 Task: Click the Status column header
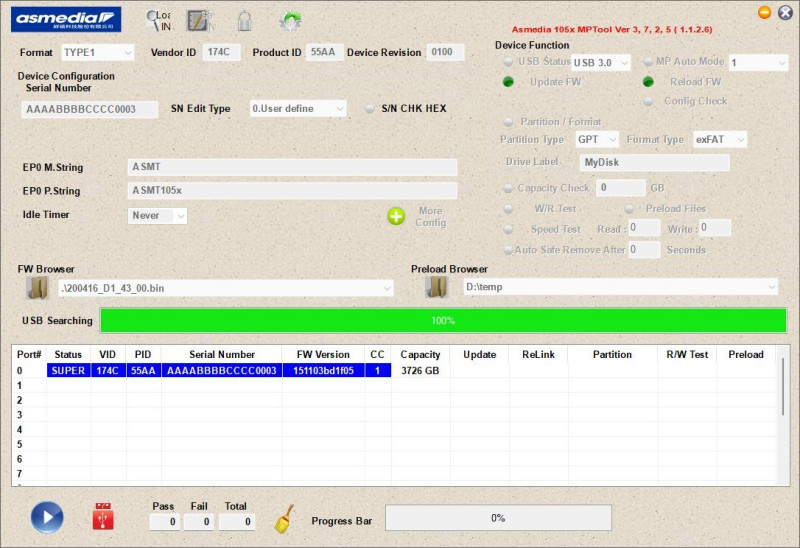point(68,355)
